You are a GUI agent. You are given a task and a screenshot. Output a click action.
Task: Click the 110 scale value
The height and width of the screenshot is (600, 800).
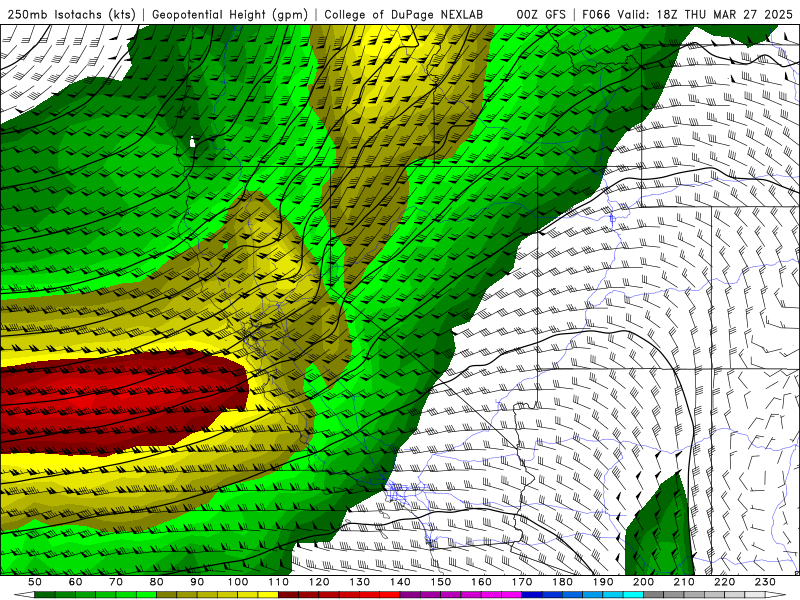tap(279, 582)
